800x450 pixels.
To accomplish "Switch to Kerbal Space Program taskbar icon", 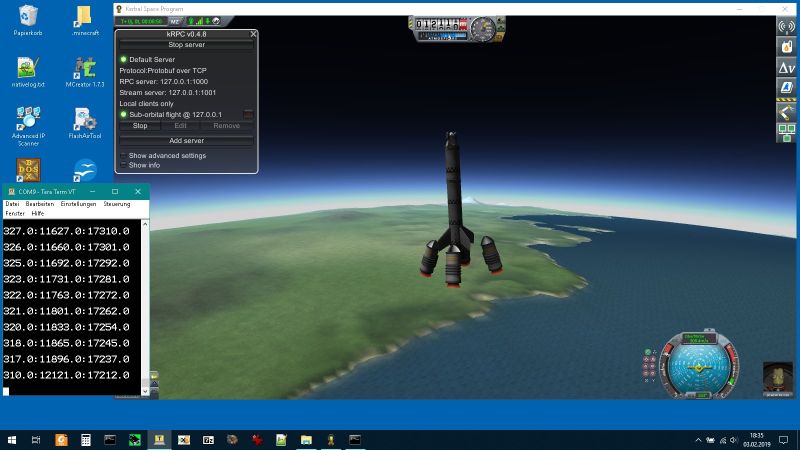I will [331, 440].
